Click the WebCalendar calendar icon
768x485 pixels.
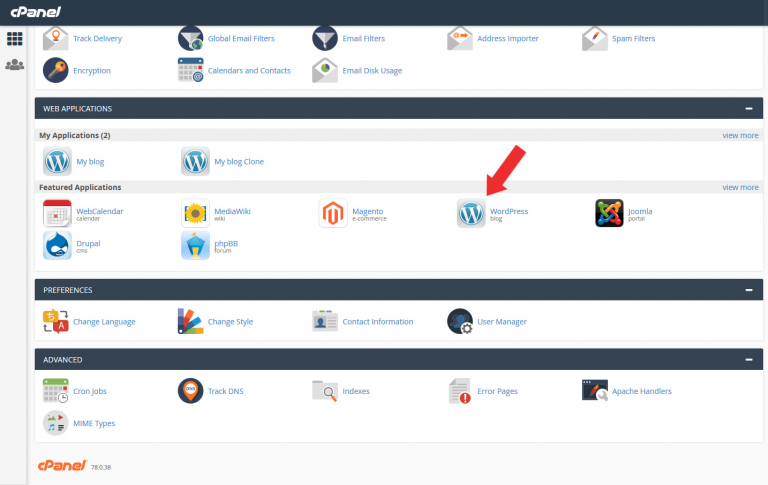coord(57,213)
